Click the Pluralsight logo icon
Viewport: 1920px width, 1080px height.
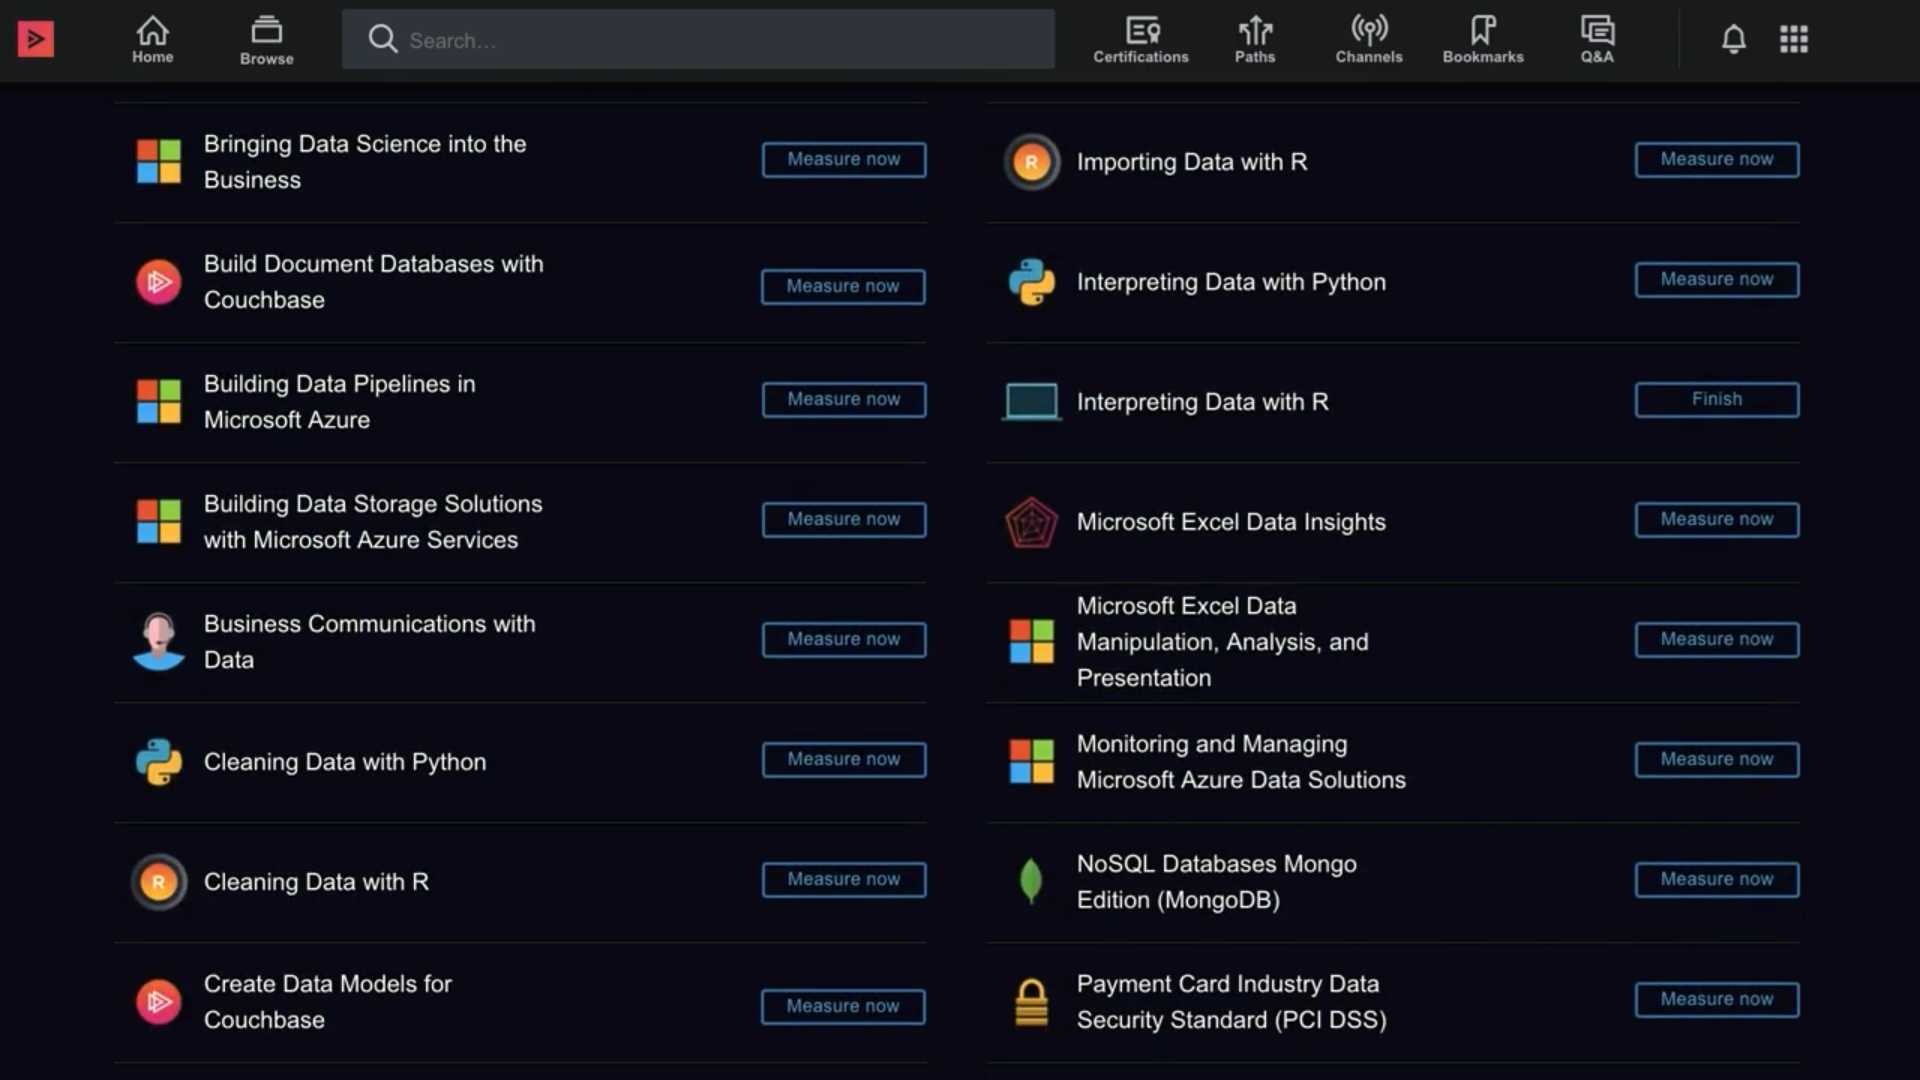tap(36, 39)
